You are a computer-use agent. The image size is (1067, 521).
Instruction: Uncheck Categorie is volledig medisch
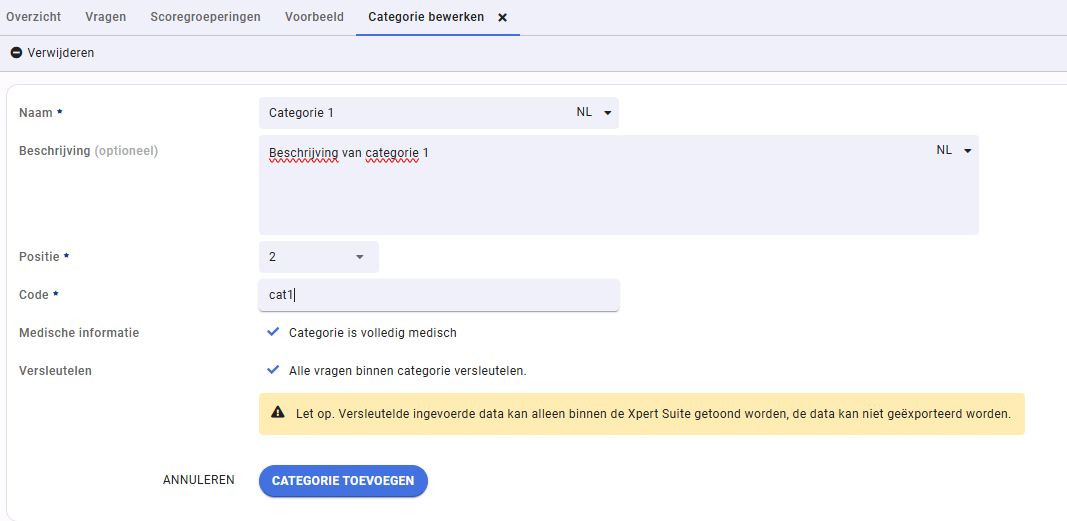[273, 332]
